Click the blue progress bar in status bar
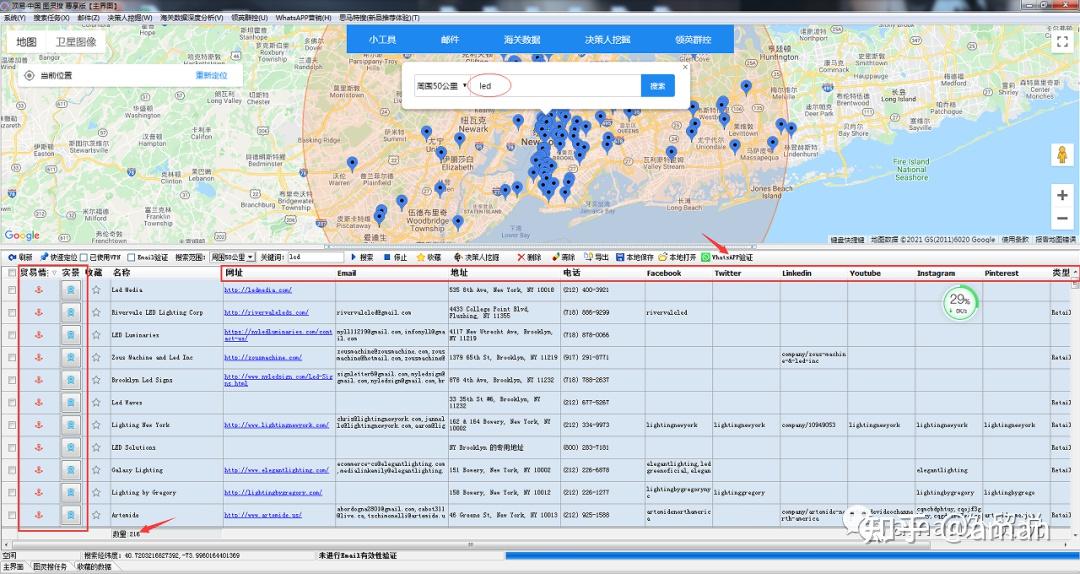The image size is (1080, 574). click(792, 555)
